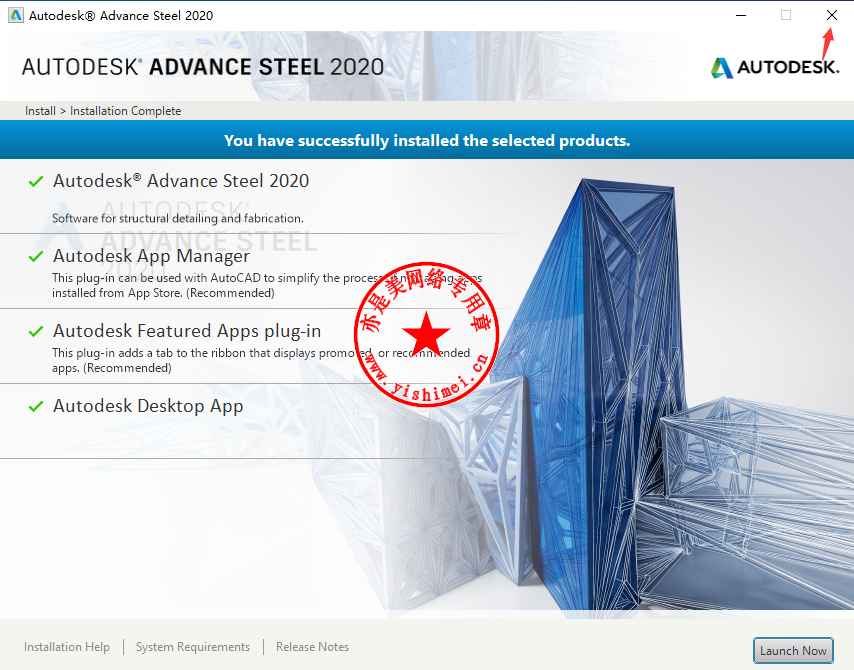854x670 pixels.
Task: Click the green checkmark beside Autodesk App Manager
Action: click(36, 256)
